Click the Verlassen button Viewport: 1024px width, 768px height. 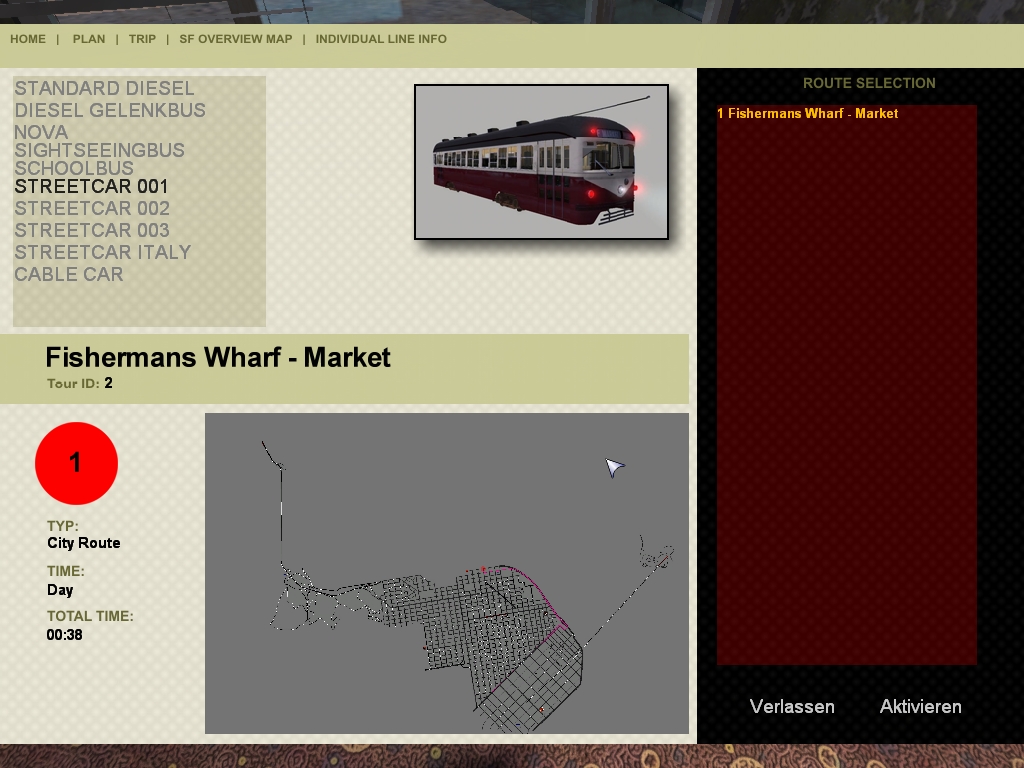coord(792,707)
